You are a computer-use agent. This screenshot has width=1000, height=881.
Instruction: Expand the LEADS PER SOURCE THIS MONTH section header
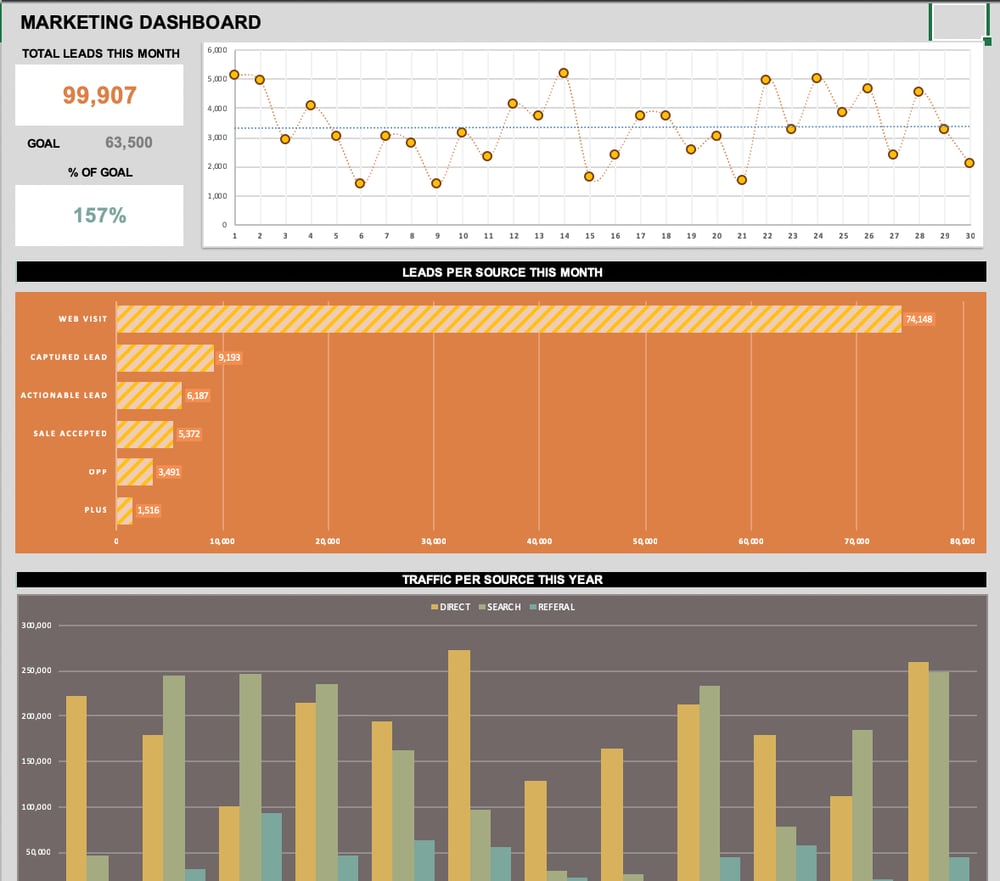click(500, 272)
